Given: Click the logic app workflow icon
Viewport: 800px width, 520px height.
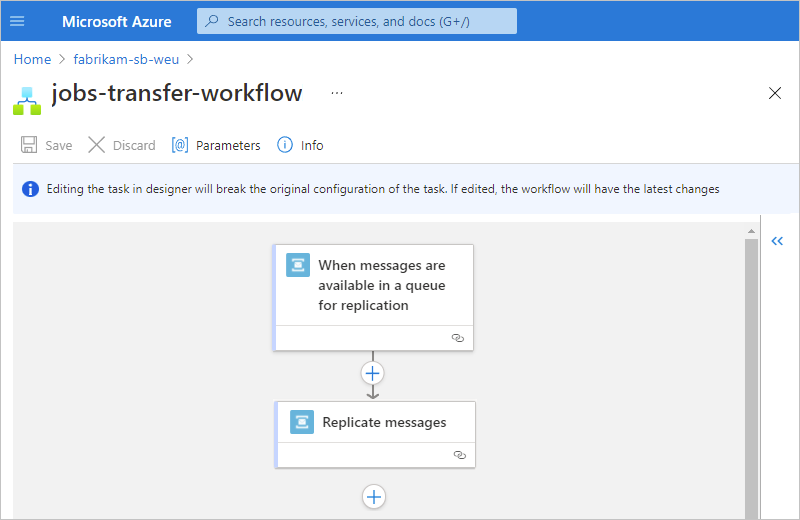Looking at the screenshot, I should point(27,99).
